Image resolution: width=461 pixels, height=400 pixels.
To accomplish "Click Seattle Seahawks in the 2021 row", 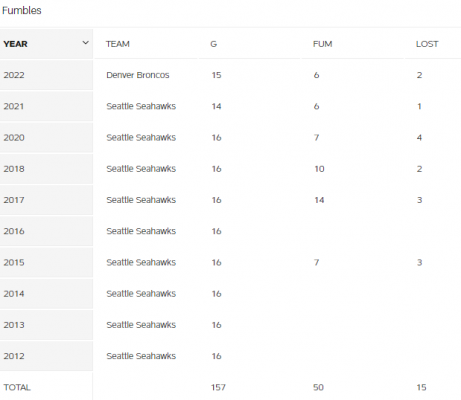I will coord(141,106).
